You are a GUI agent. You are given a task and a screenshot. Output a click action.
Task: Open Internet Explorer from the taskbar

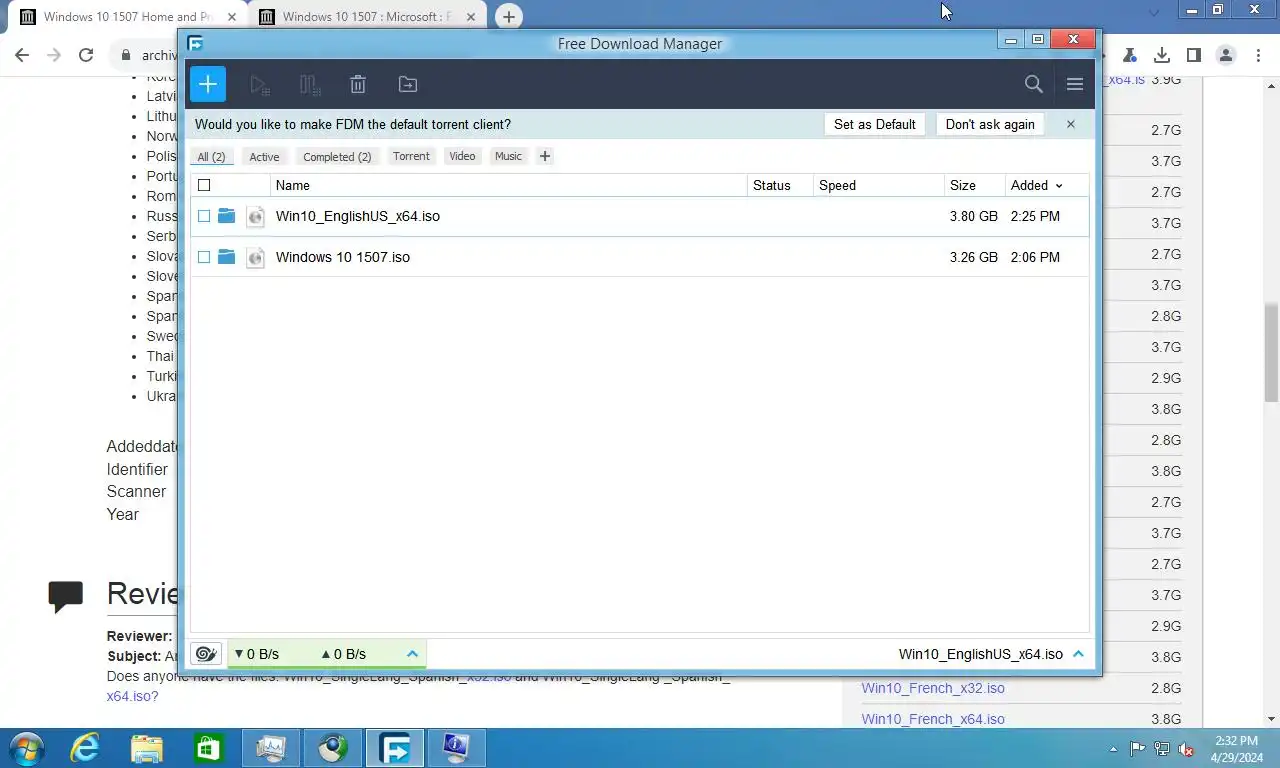[x=85, y=748]
